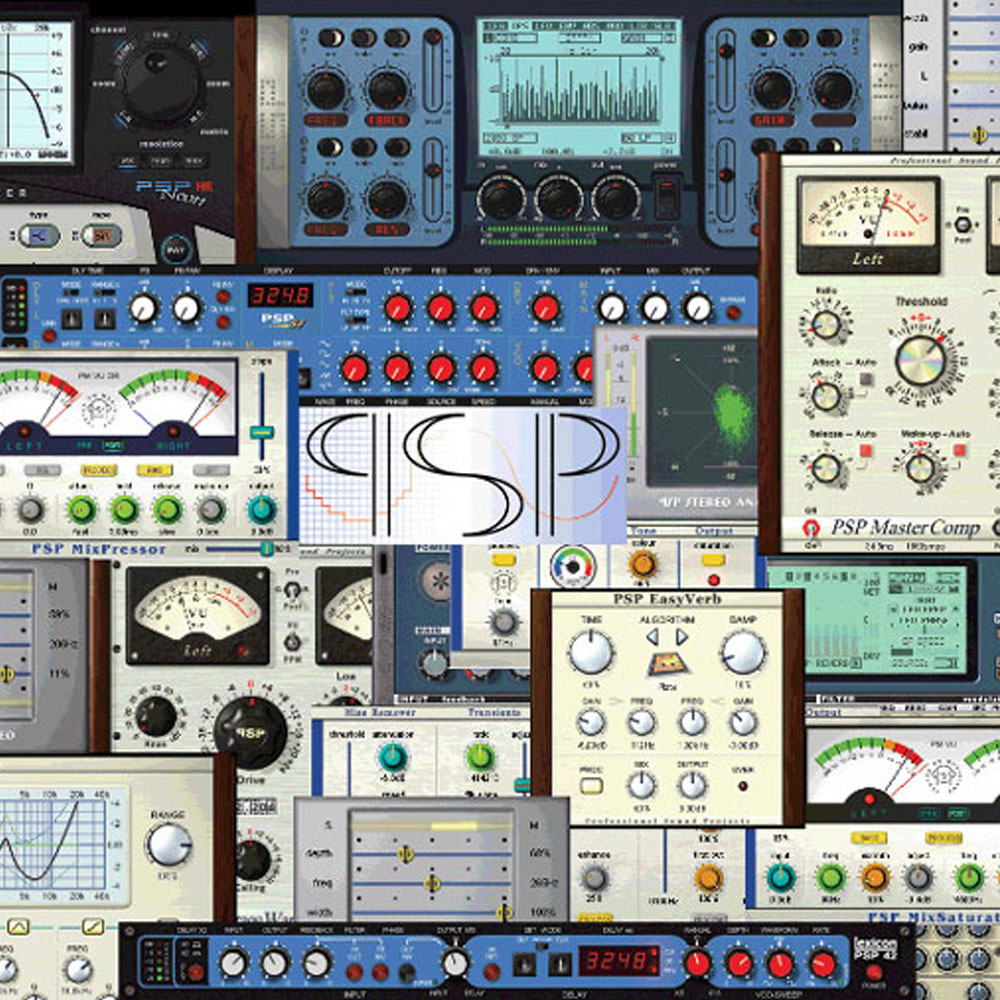The height and width of the screenshot is (1000, 1000).
Task: Click the MANUAL red knob on the PSP 42
Action: click(x=696, y=963)
